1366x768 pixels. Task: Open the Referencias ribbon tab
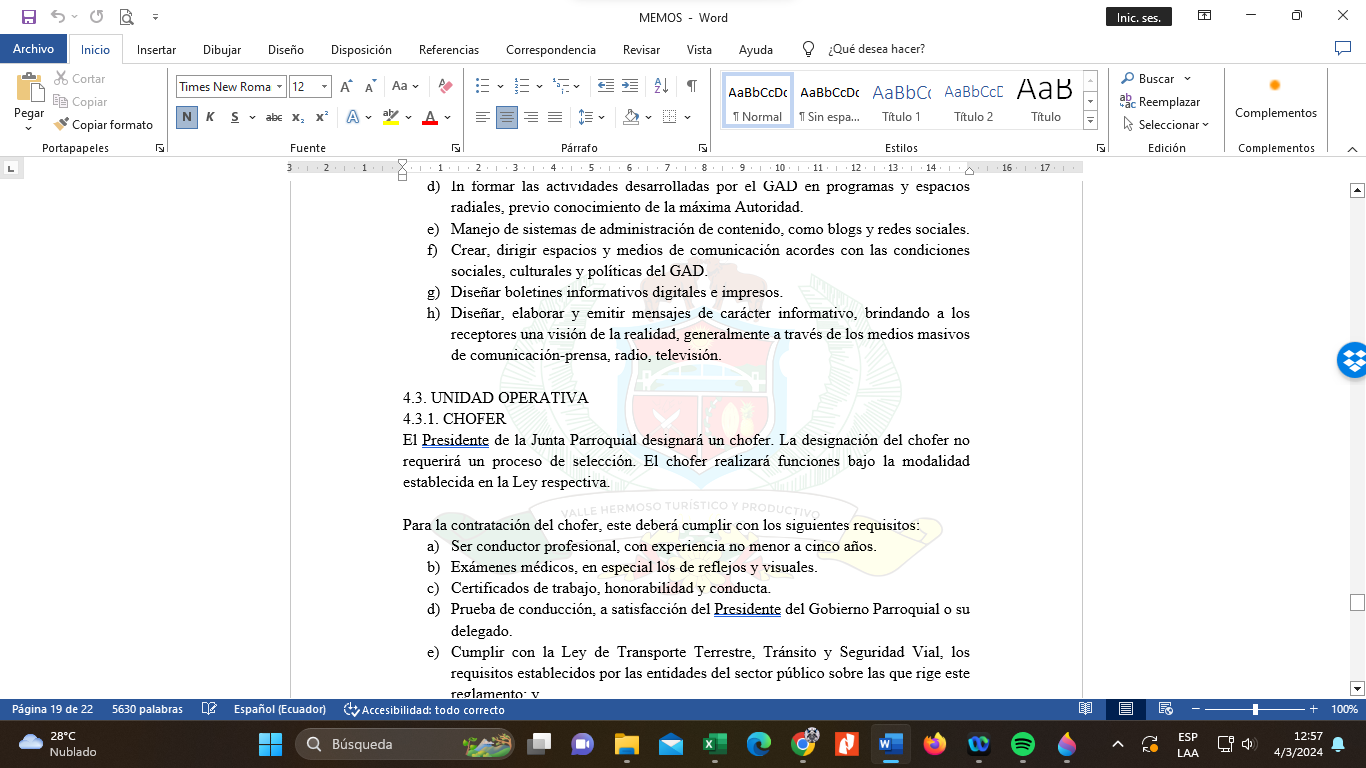click(448, 49)
